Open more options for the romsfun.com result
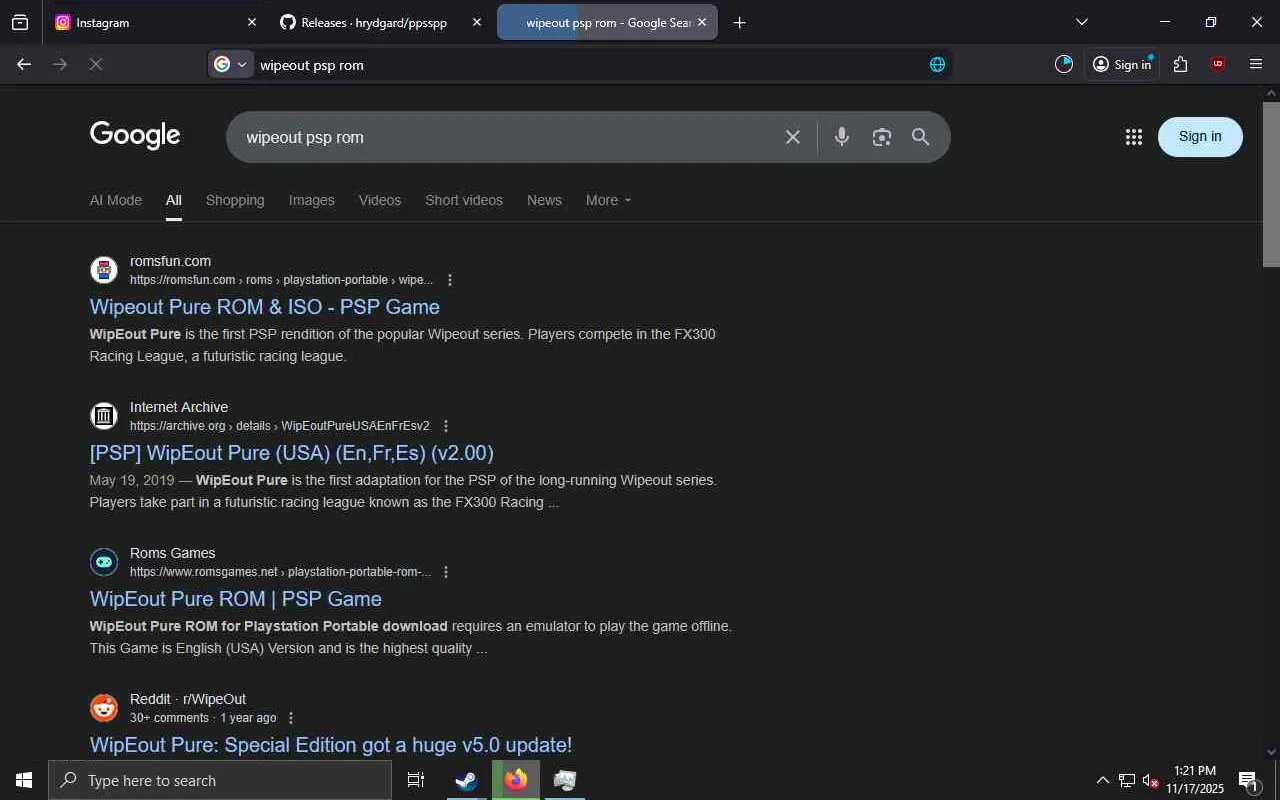Viewport: 1280px width, 800px height. [x=450, y=280]
